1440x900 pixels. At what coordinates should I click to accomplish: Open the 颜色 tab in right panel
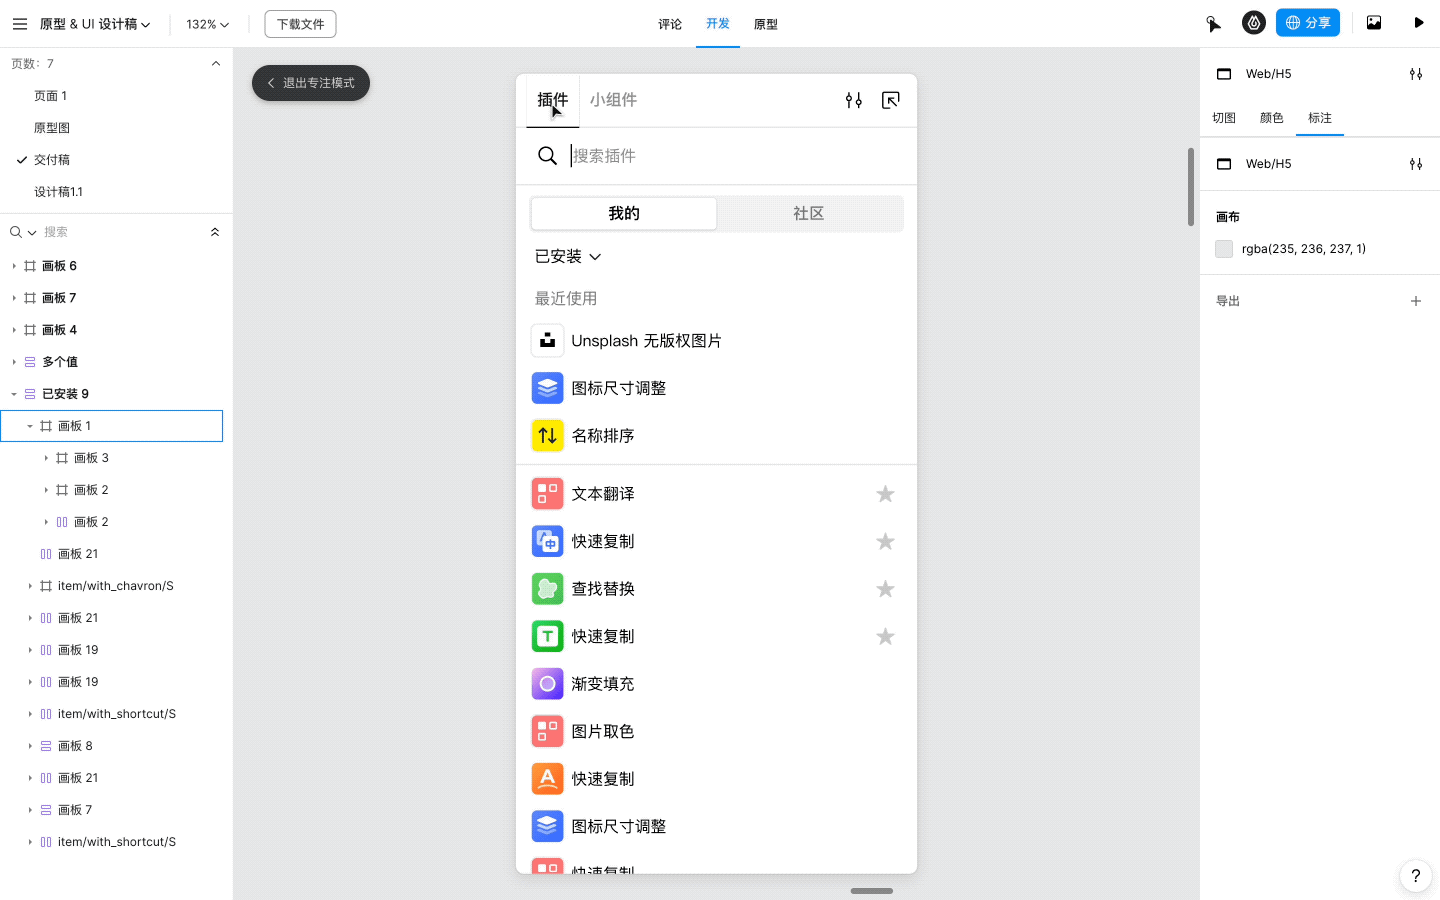point(1271,118)
